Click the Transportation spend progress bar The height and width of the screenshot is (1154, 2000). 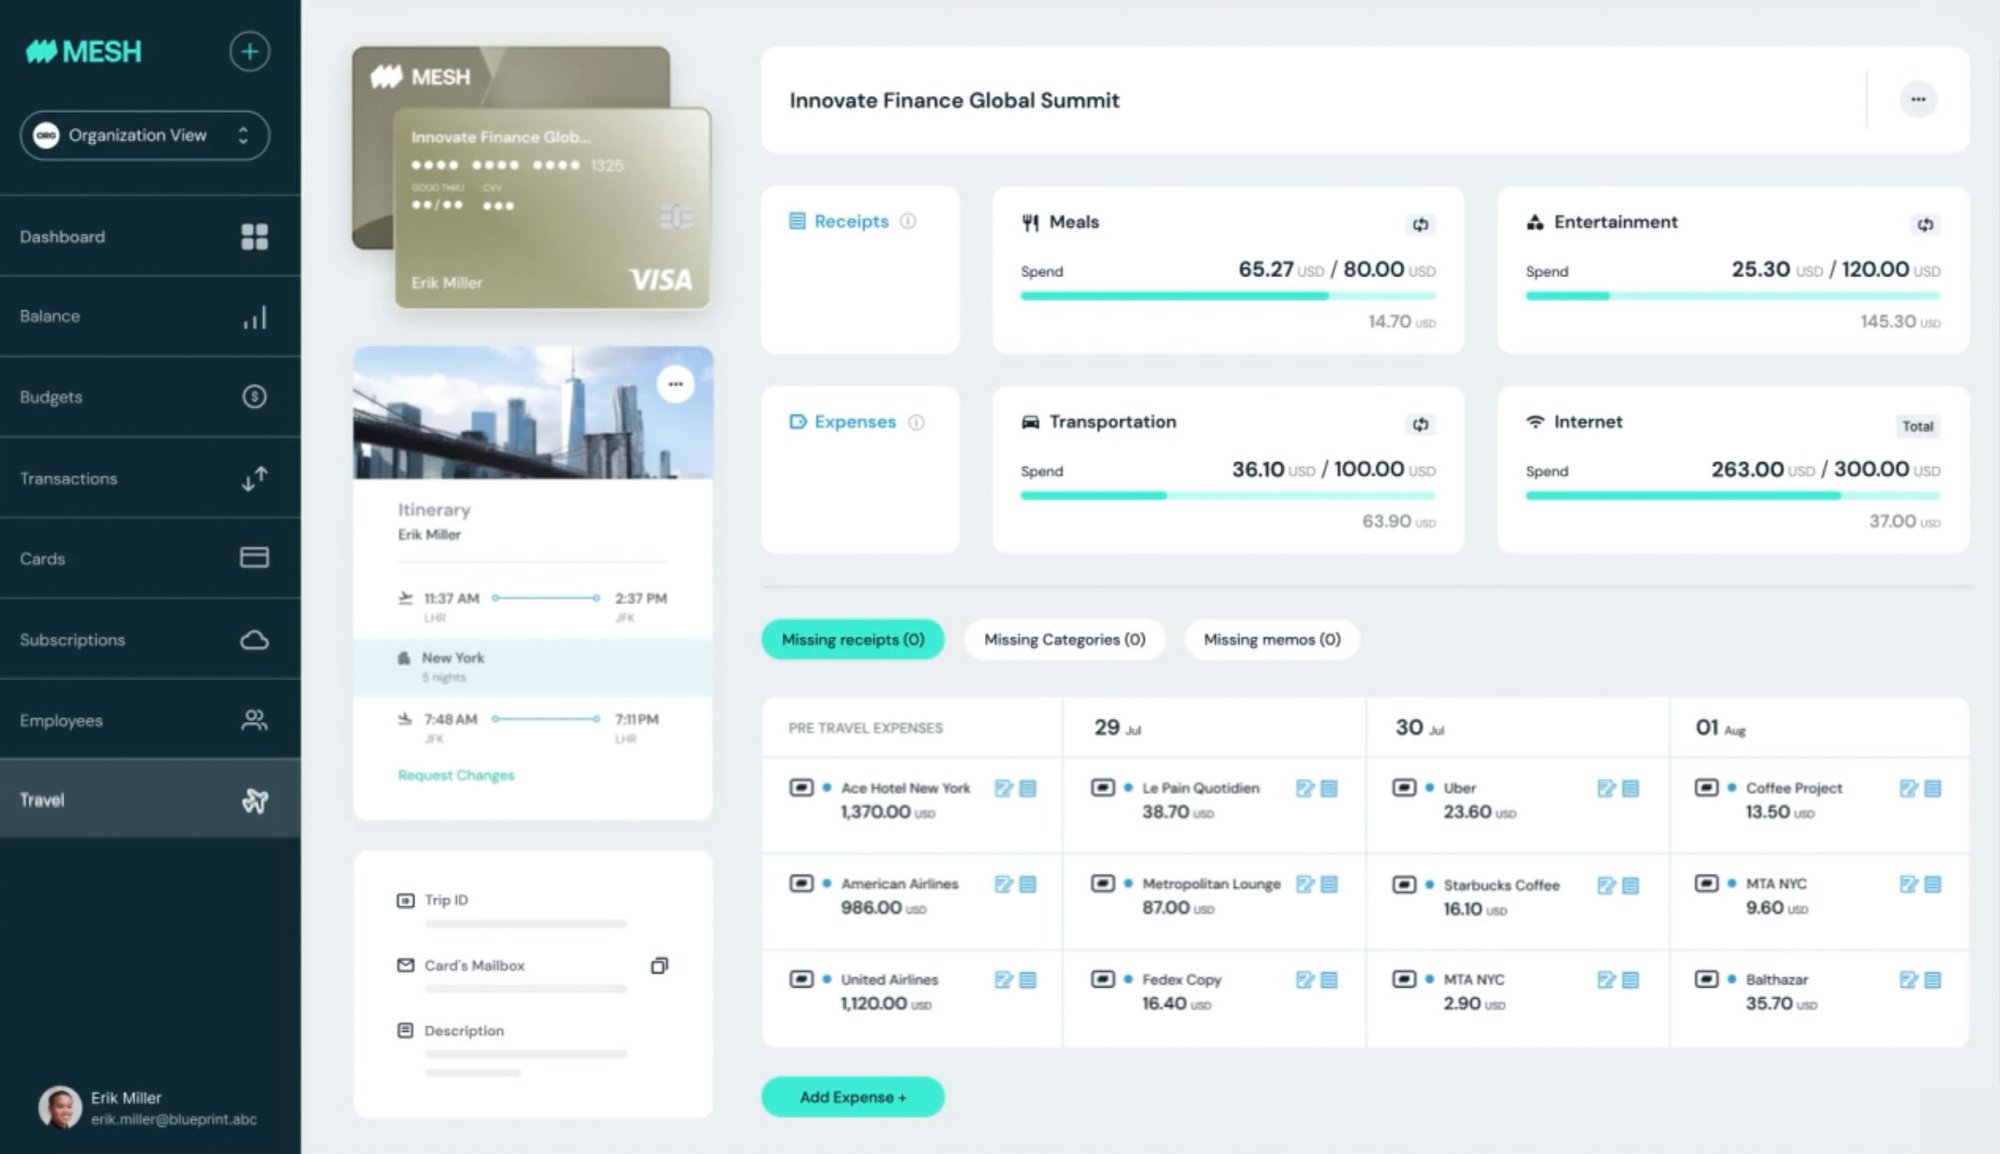tap(1228, 495)
